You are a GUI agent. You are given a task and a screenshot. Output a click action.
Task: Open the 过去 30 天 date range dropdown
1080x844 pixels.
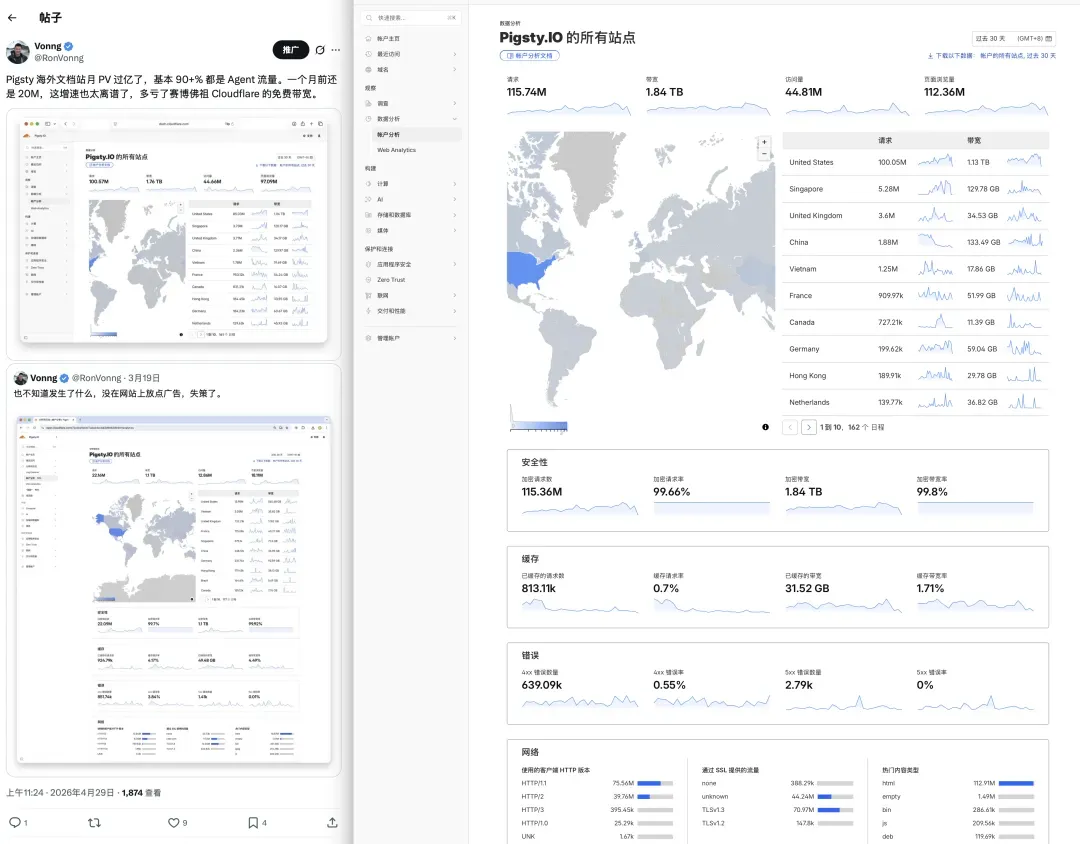click(x=1014, y=39)
